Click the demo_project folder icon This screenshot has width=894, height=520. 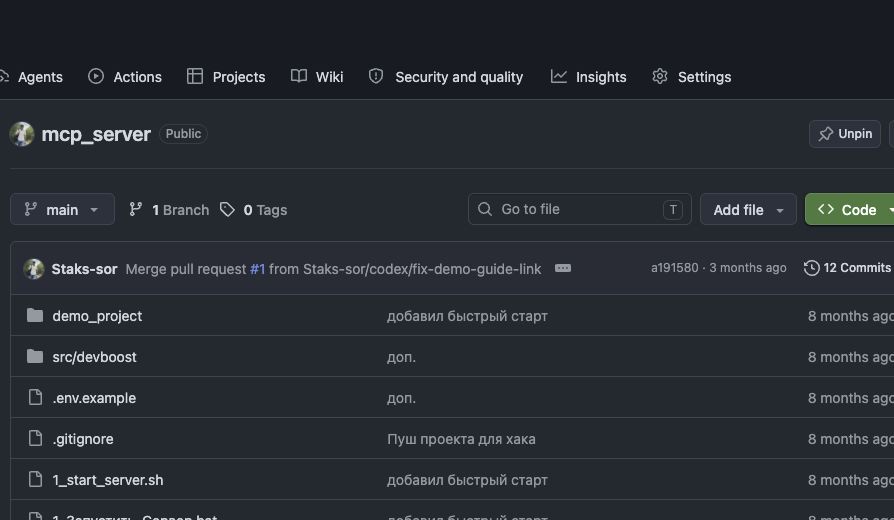point(35,315)
